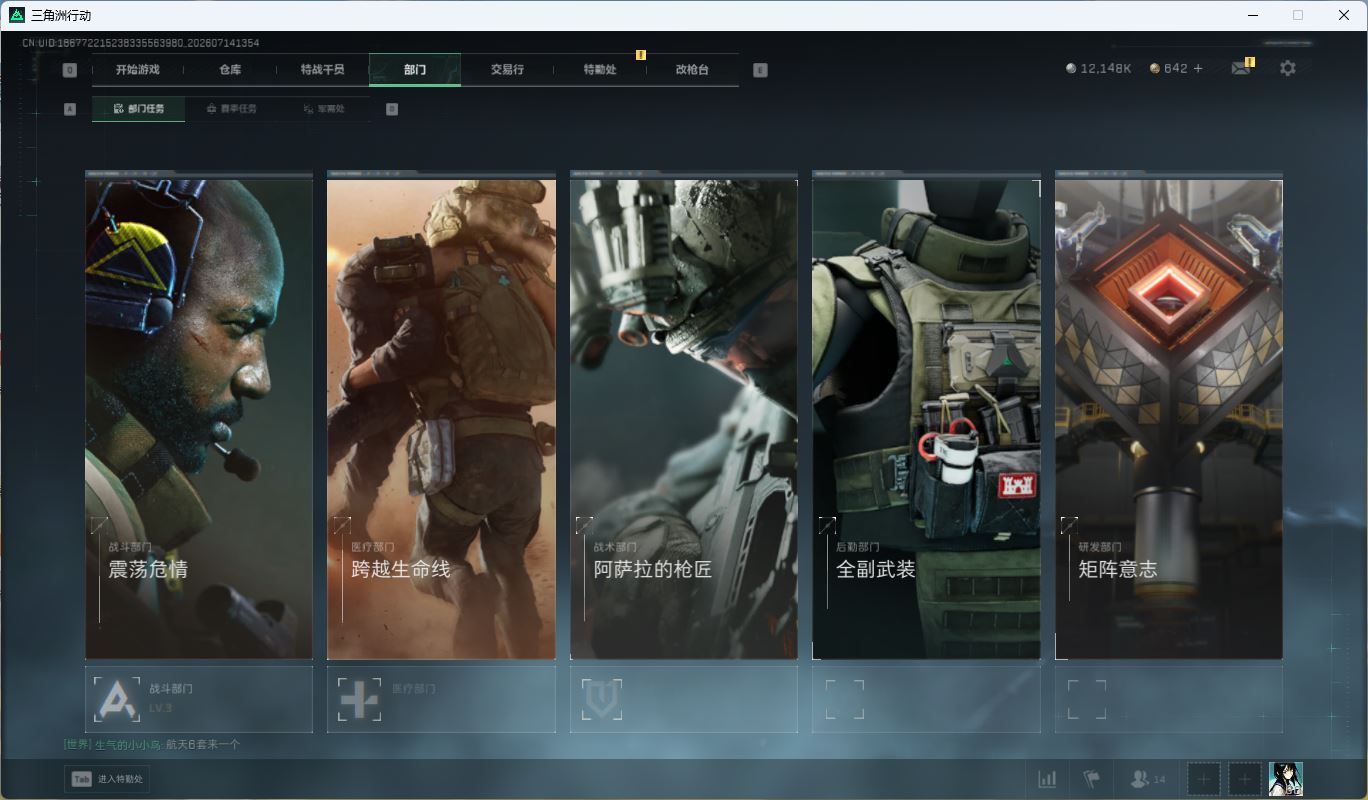Click the expand corner icon above 阿萨拉的枪匠
Screen dimensions: 1368x800
coord(584,525)
